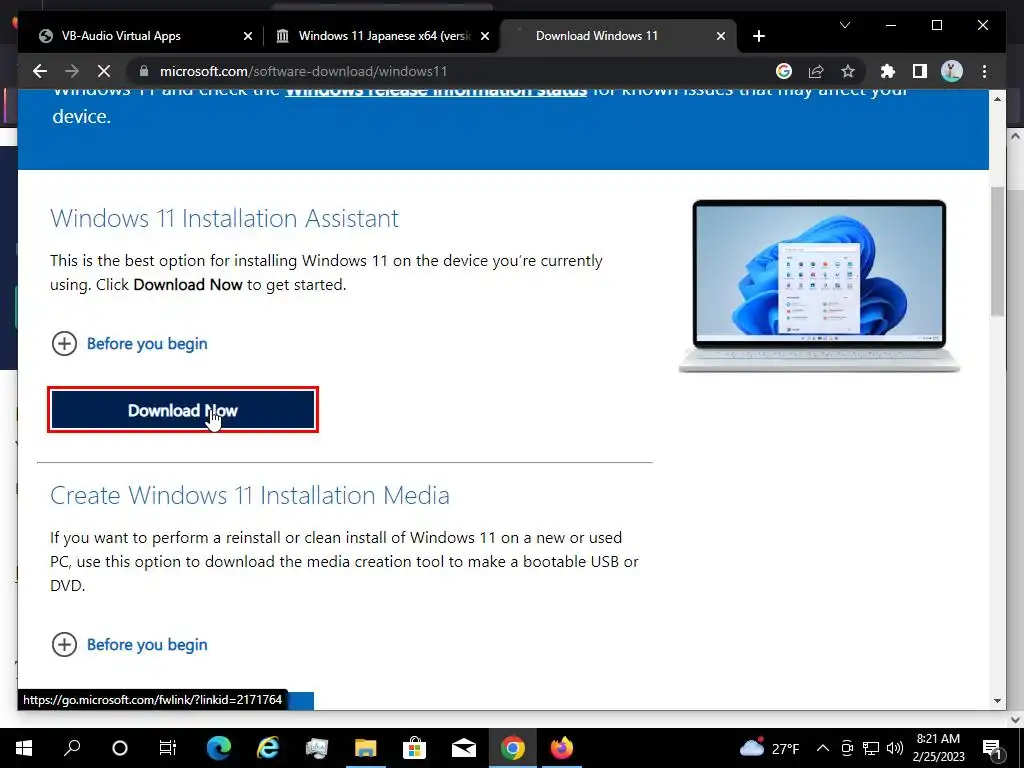
Task: Click the Create Windows 11 Installation Media heading
Action: click(x=249, y=495)
